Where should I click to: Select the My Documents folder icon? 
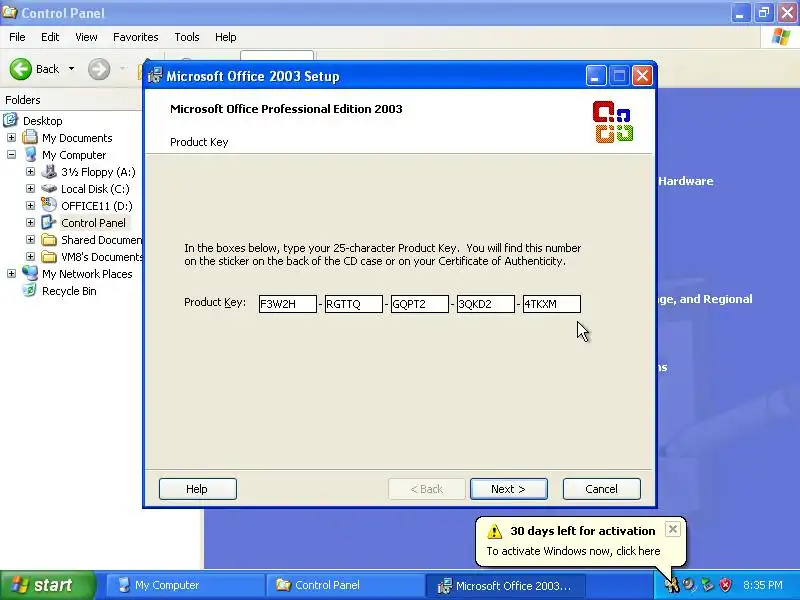pos(30,137)
